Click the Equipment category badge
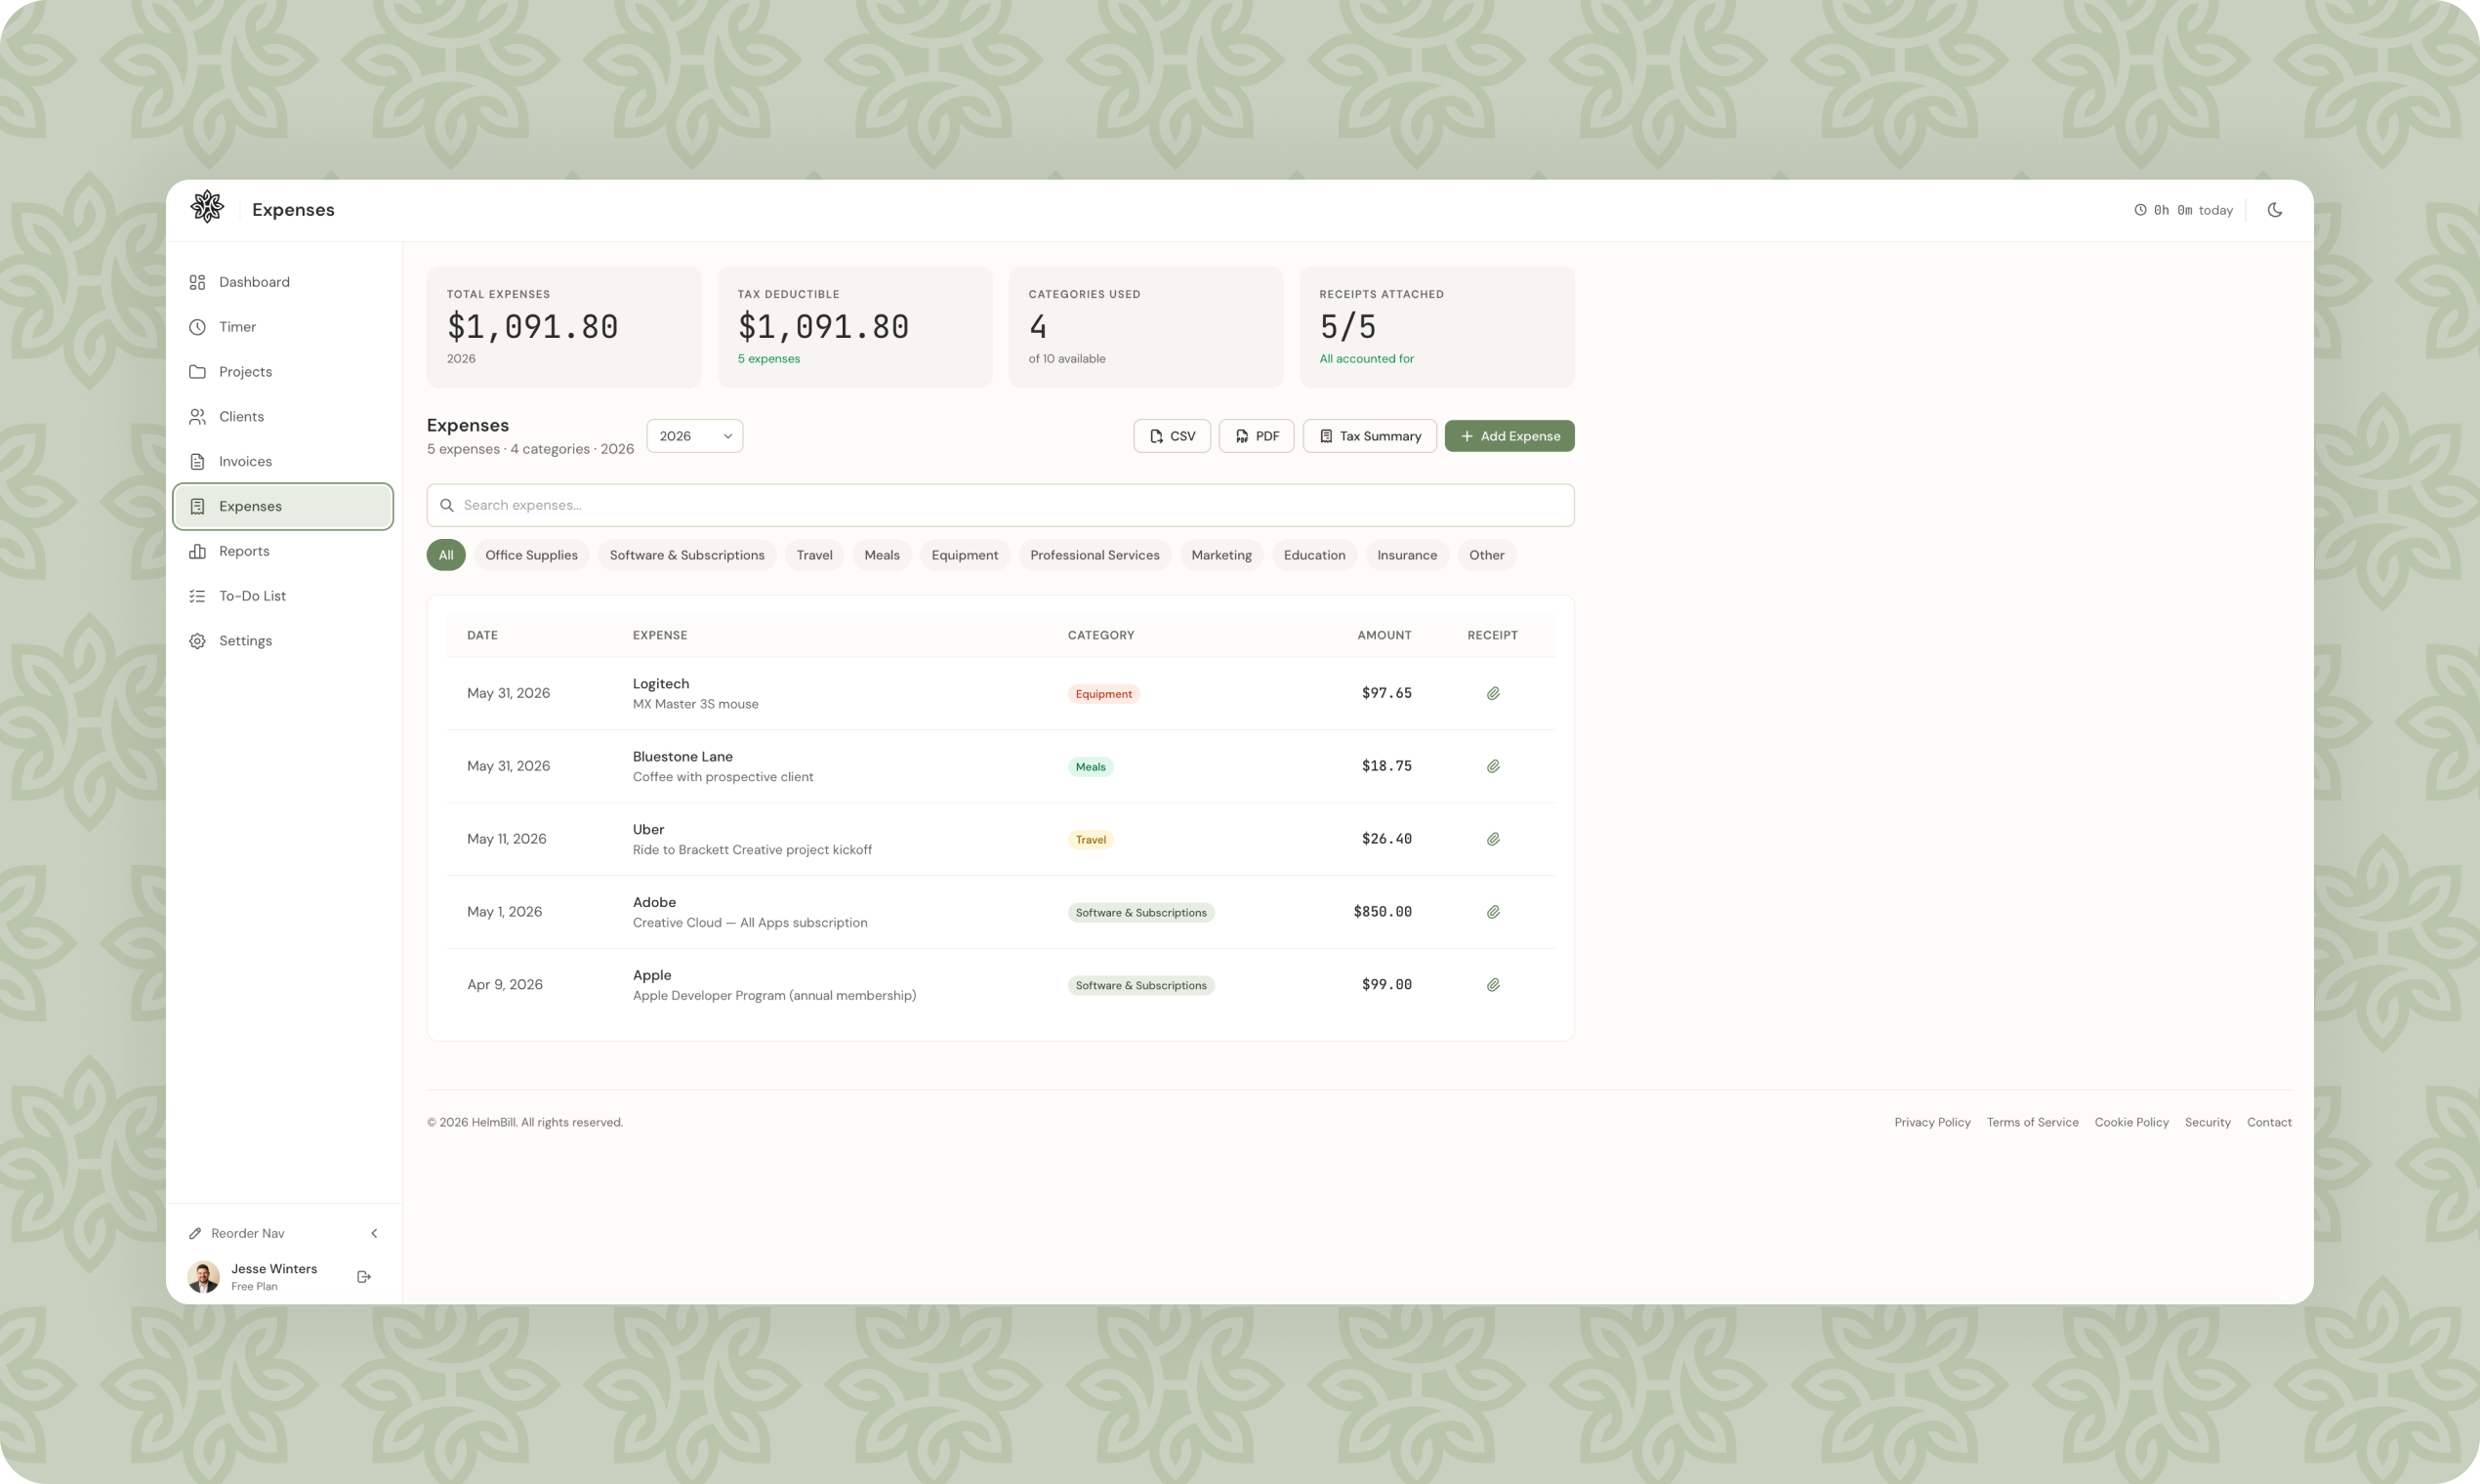Image resolution: width=2480 pixels, height=1484 pixels. coord(1104,694)
